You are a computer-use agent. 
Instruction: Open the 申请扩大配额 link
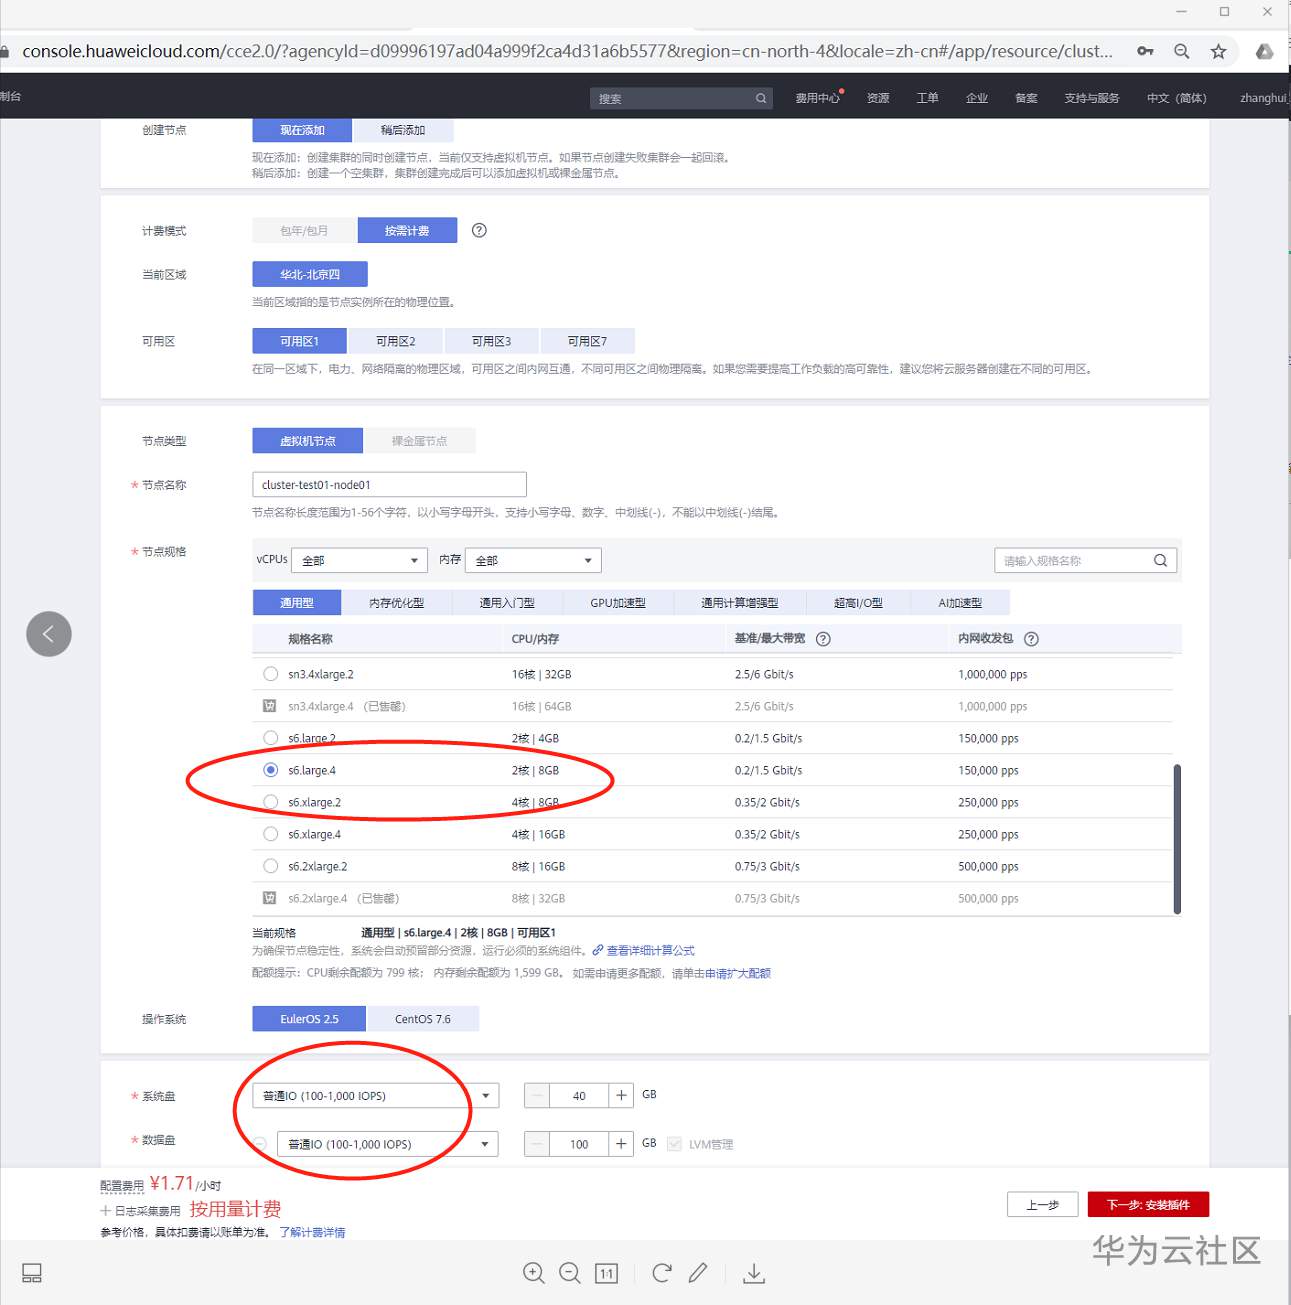point(738,973)
